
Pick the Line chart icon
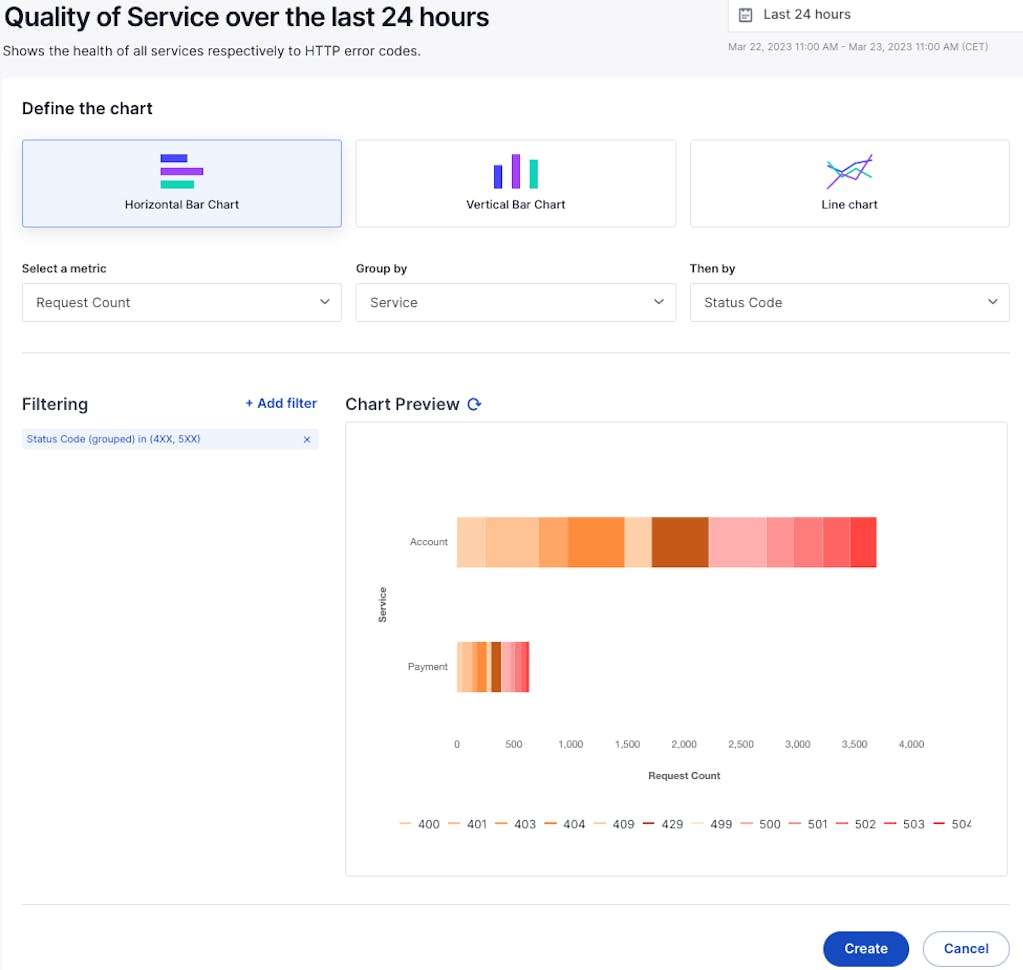[x=849, y=172]
